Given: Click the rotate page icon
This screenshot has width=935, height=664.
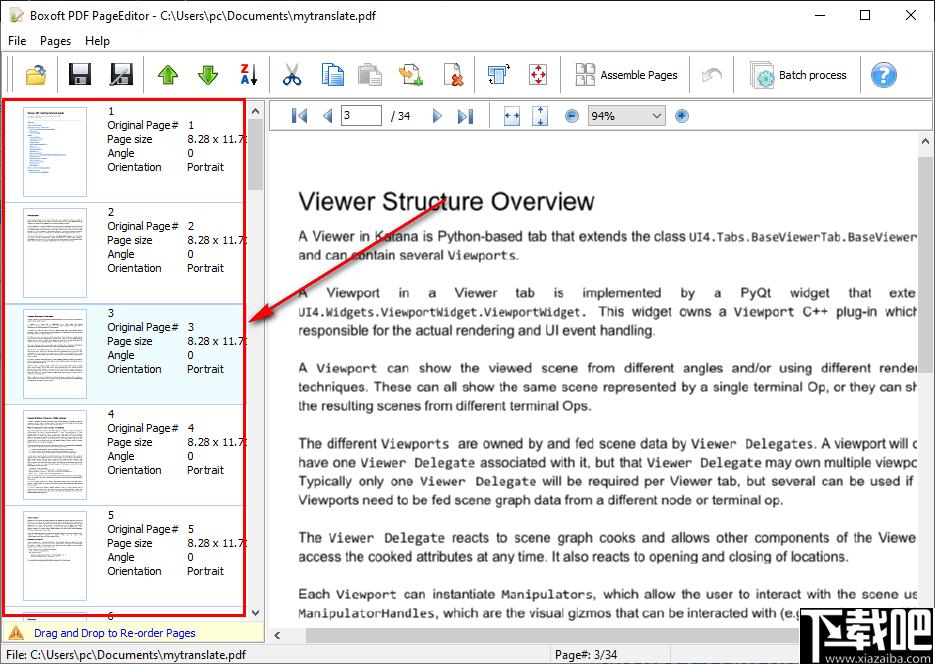Looking at the screenshot, I should click(x=499, y=75).
